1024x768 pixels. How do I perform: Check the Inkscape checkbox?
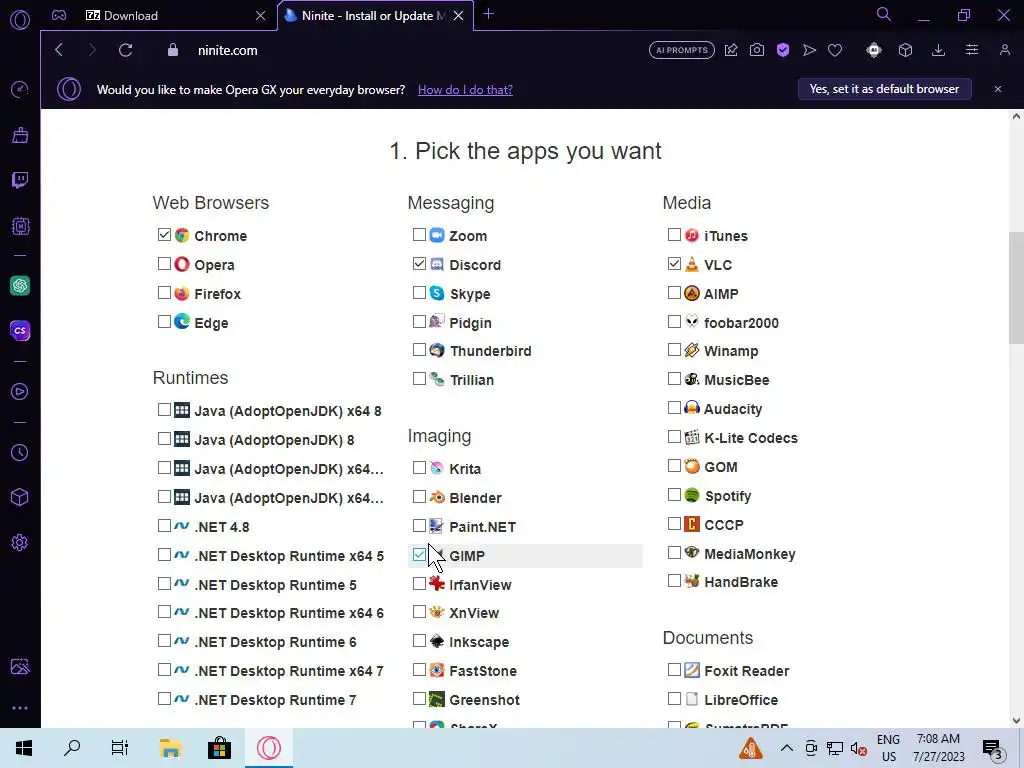[x=419, y=641]
